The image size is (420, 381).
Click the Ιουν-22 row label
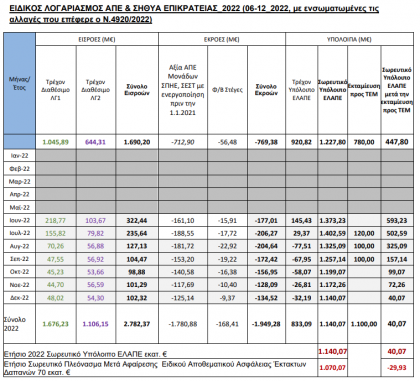(20, 220)
